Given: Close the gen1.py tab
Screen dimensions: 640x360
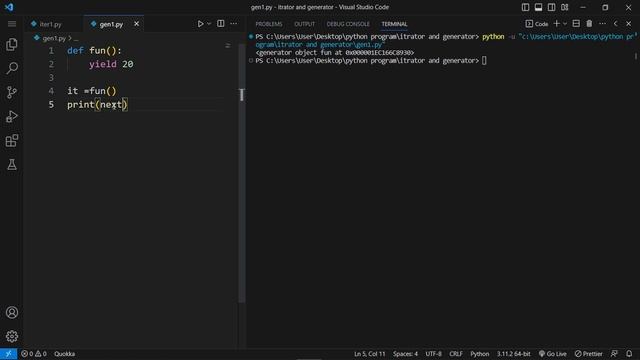Looking at the screenshot, I should coord(136,24).
